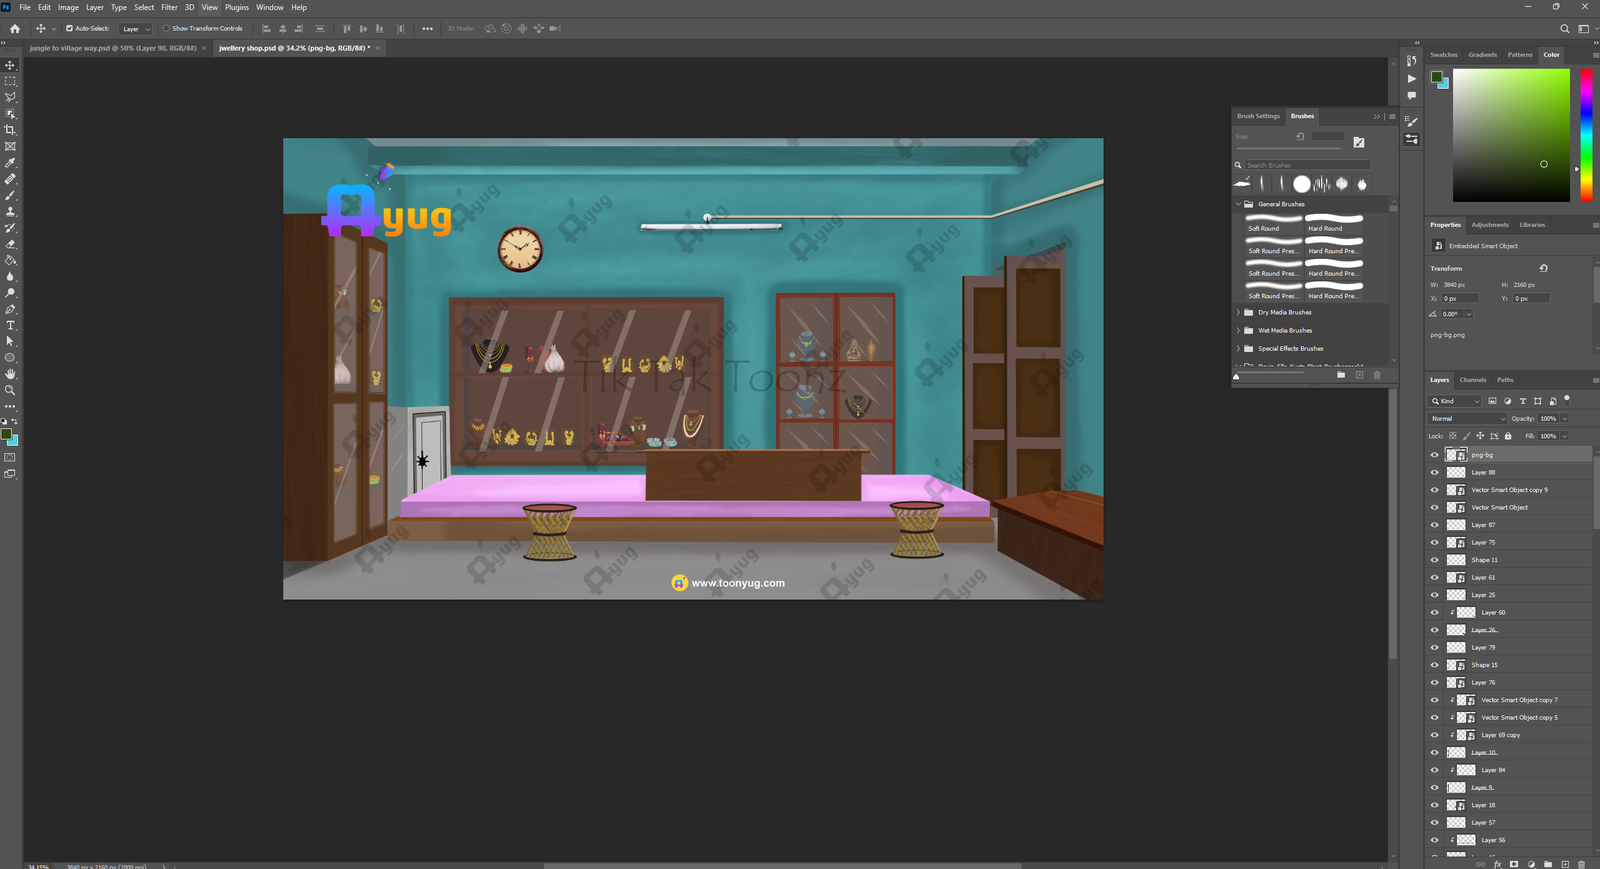Open the Filter menu
Screen dimensions: 1600x869
[169, 7]
